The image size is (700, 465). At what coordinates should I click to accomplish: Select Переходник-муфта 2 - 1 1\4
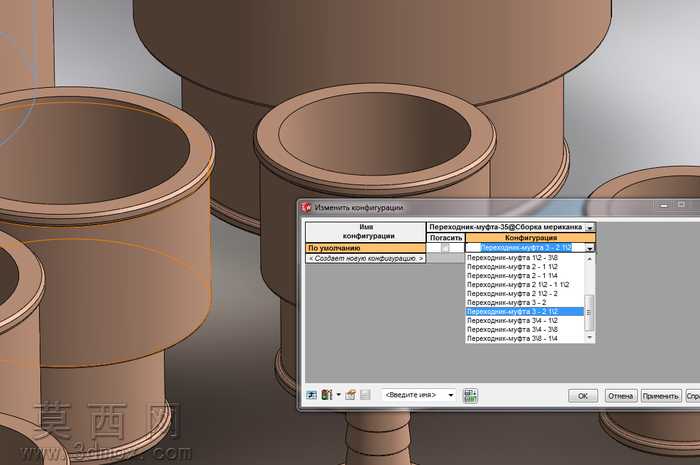coord(525,275)
